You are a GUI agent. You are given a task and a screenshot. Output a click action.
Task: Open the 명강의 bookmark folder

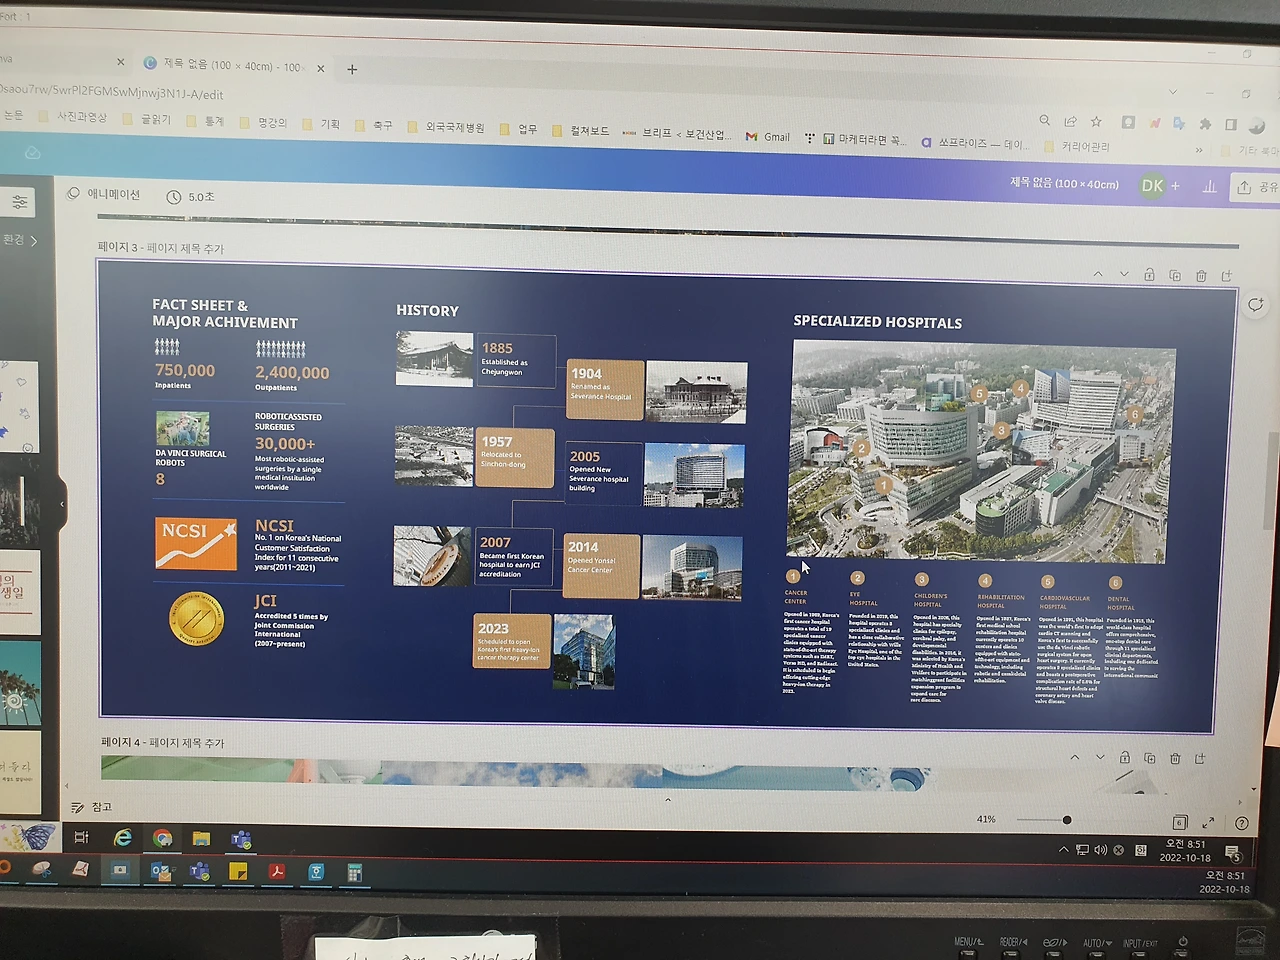264,123
